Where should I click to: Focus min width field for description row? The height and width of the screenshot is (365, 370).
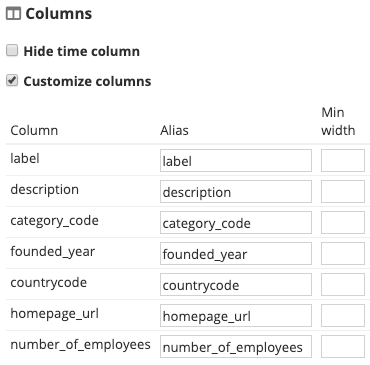[x=343, y=192]
